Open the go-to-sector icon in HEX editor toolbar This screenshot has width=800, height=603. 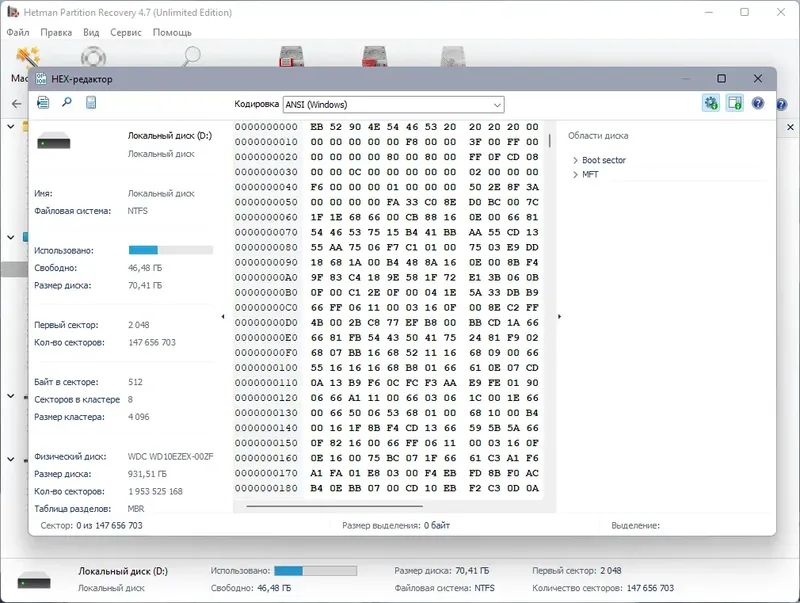click(43, 103)
